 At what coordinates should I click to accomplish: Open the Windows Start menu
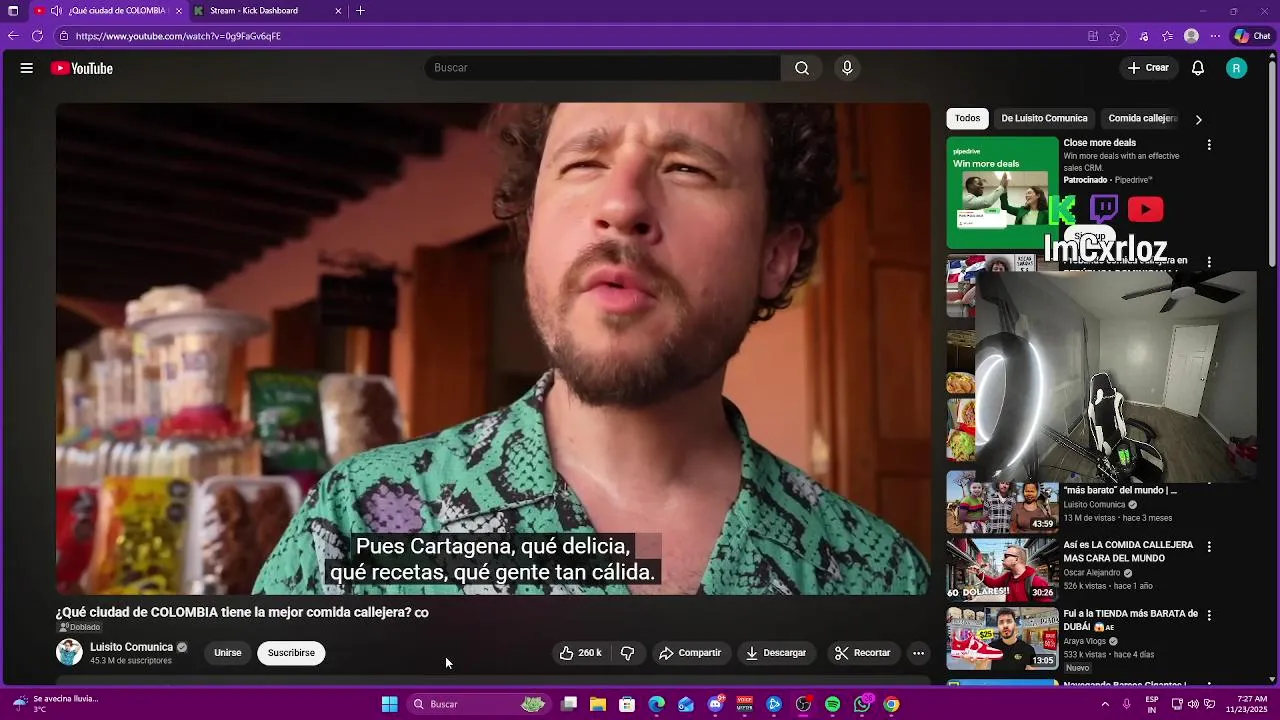pos(389,704)
